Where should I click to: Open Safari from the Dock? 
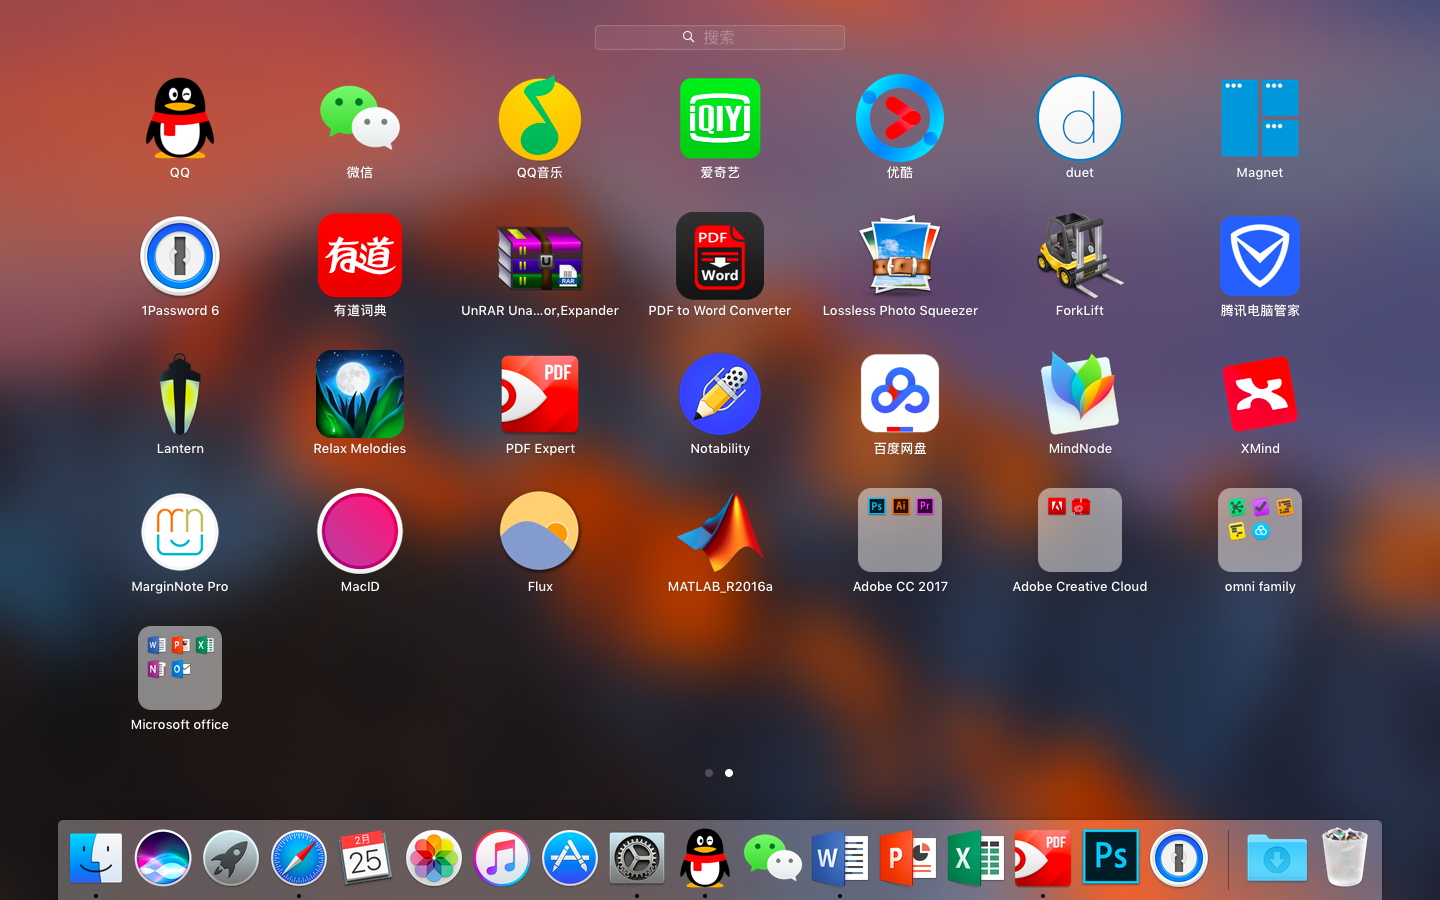tap(299, 858)
